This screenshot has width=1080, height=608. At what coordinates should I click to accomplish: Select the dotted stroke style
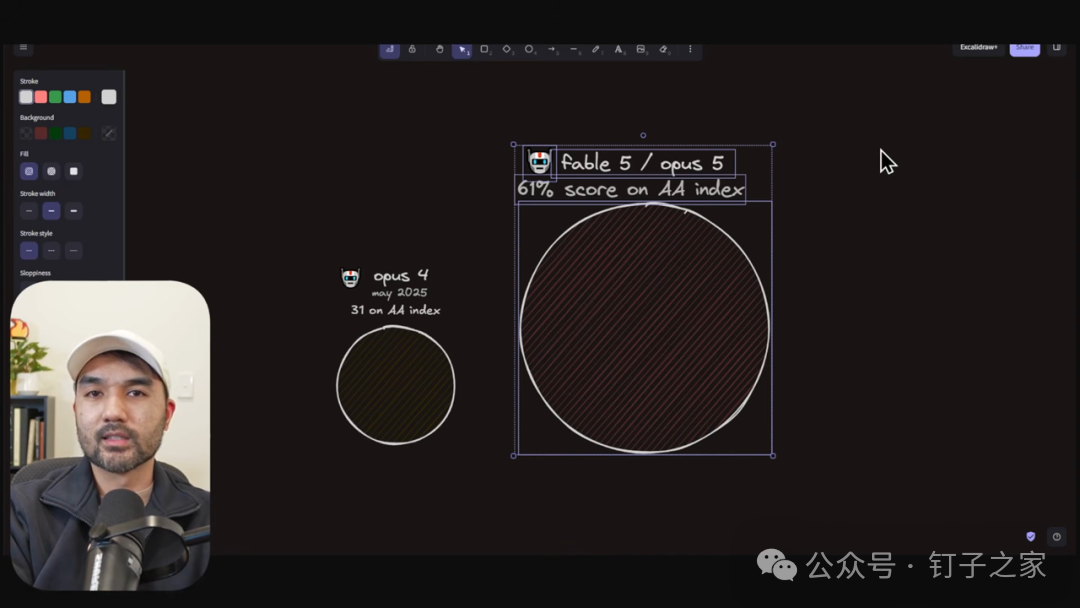pos(74,251)
